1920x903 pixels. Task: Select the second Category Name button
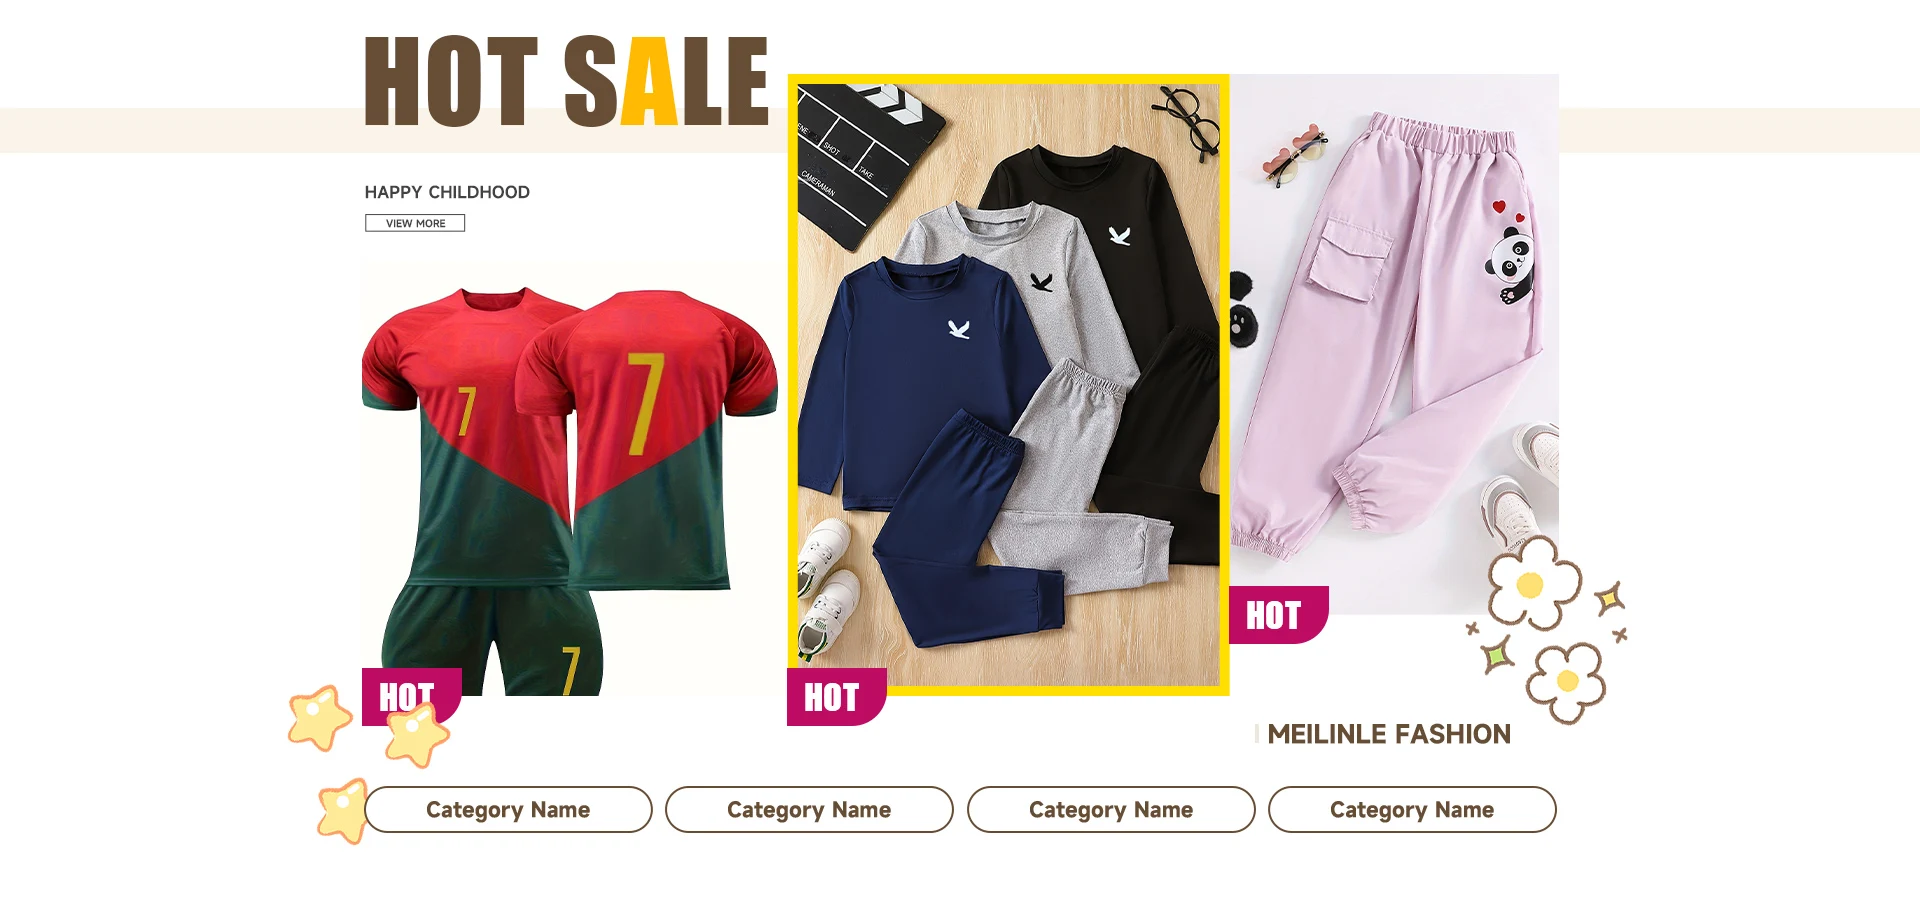(809, 809)
